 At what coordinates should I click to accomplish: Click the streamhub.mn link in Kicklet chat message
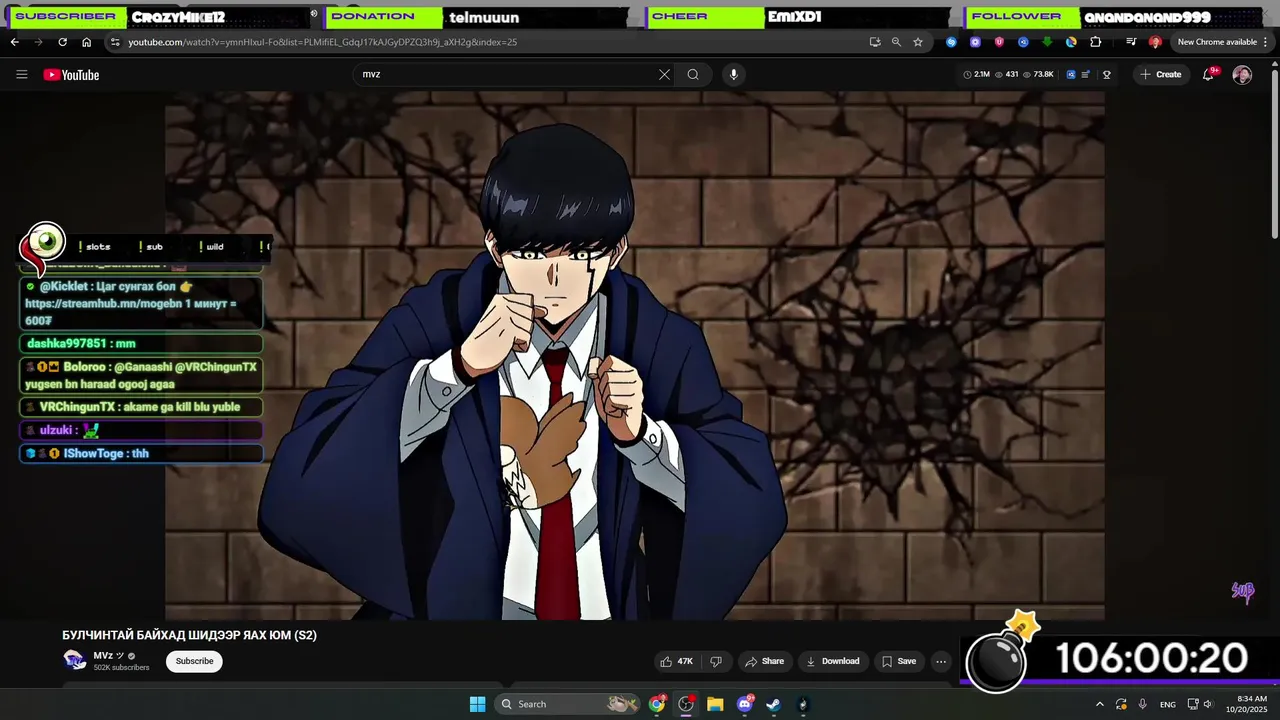(x=104, y=303)
